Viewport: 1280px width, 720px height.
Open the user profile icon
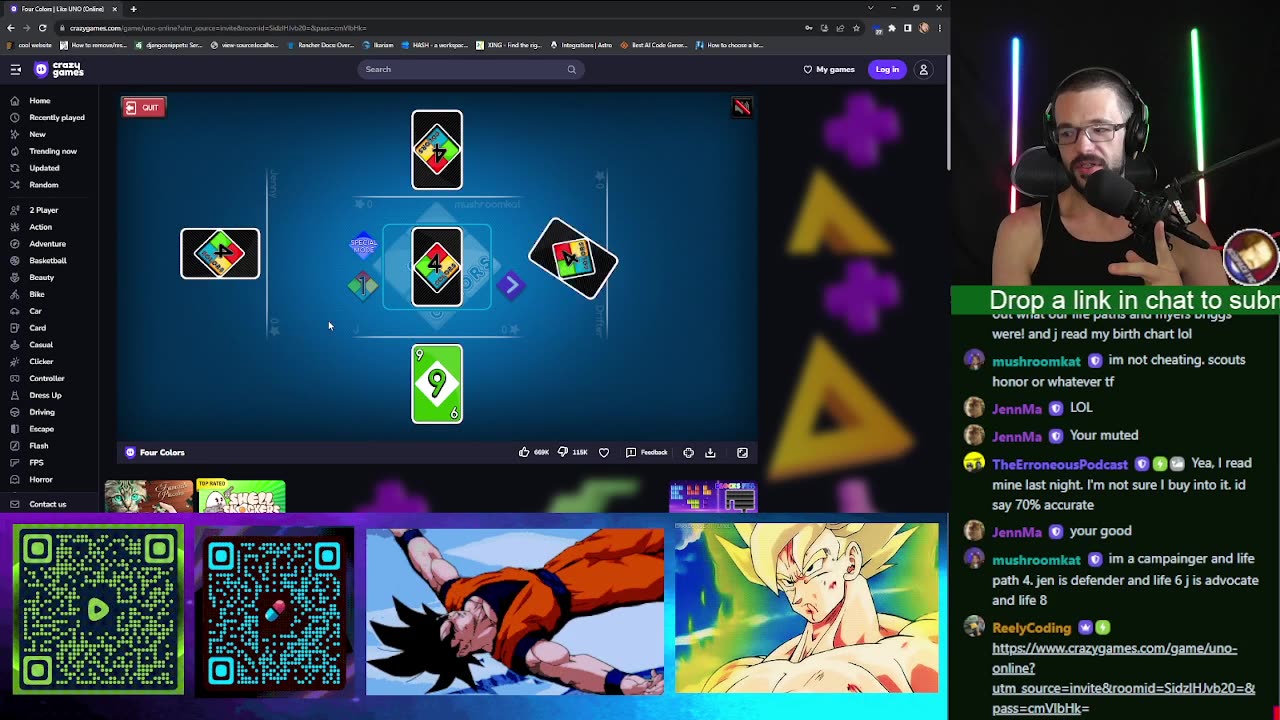[923, 69]
